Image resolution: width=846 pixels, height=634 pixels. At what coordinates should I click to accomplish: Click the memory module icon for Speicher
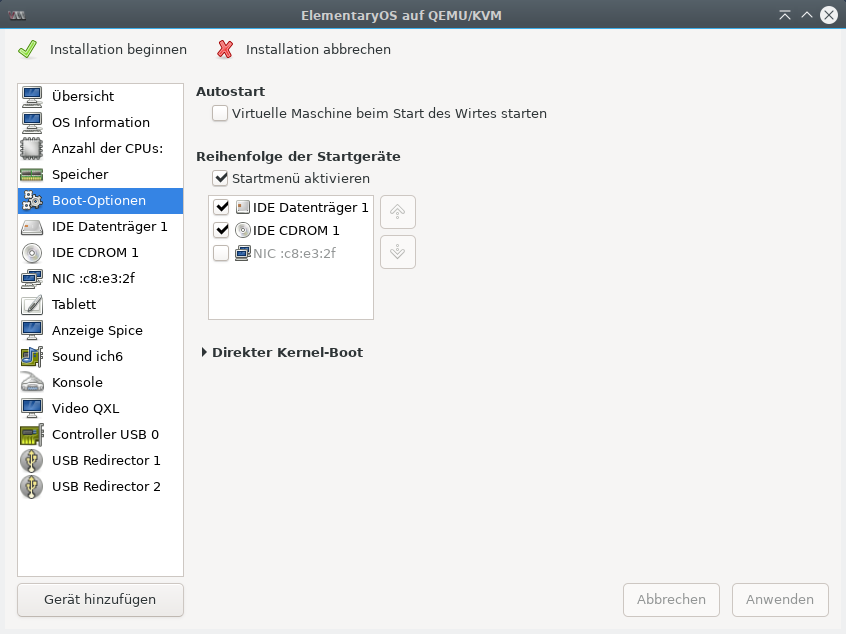[x=32, y=174]
